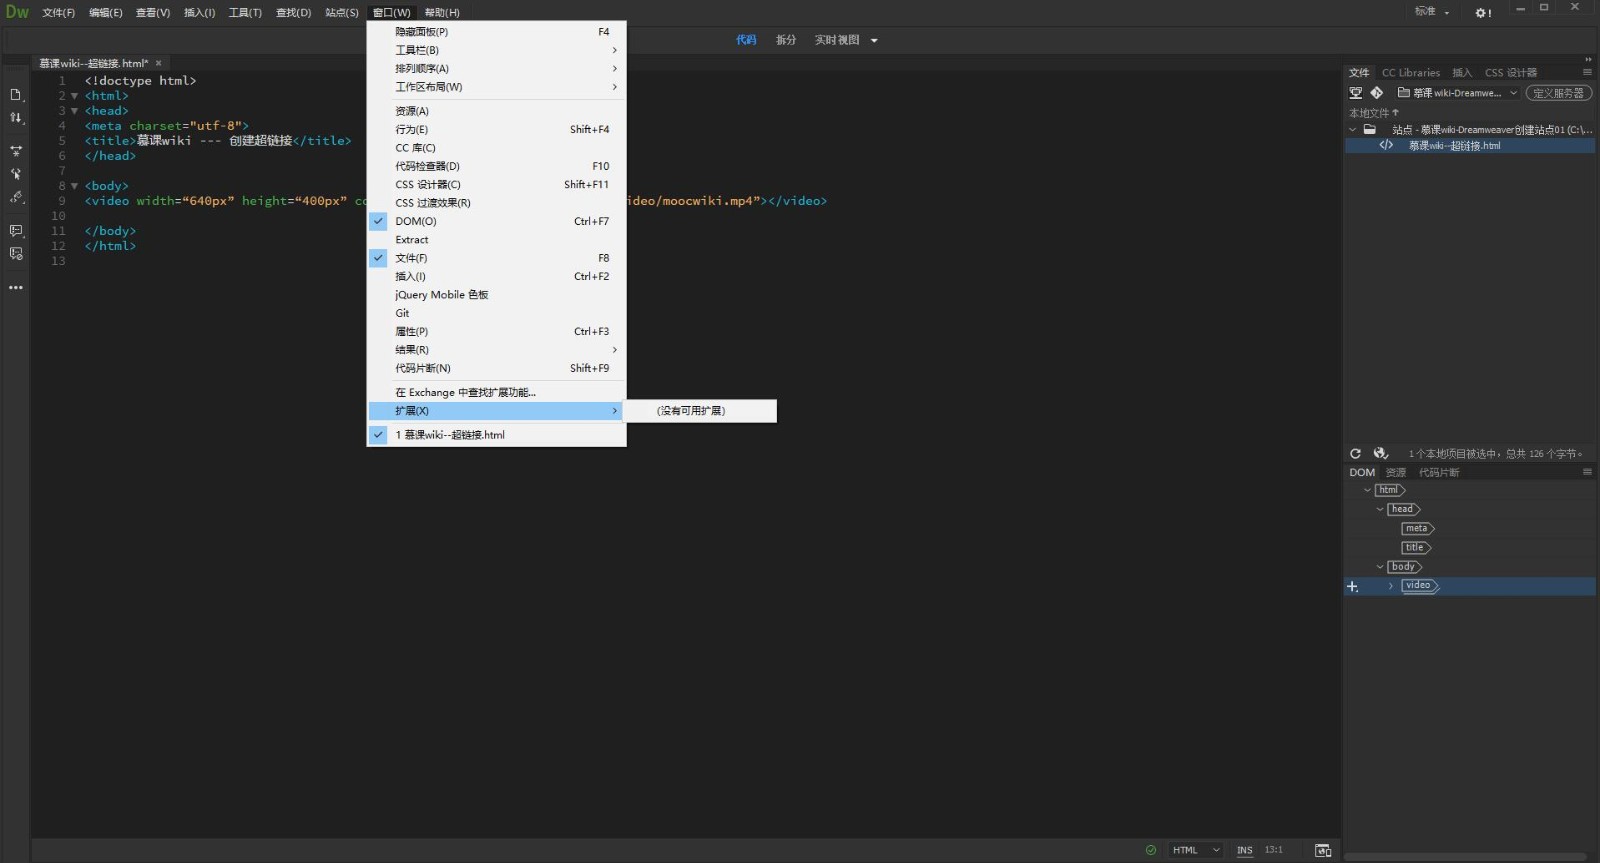The height and width of the screenshot is (863, 1600).
Task: Open the site selector dropdown 慕课wiki-Dreamwe...
Action: click(x=1457, y=93)
